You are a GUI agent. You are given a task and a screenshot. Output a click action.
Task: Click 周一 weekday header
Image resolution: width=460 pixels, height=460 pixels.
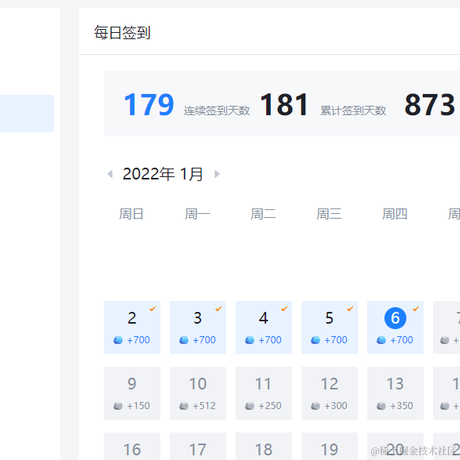(197, 214)
